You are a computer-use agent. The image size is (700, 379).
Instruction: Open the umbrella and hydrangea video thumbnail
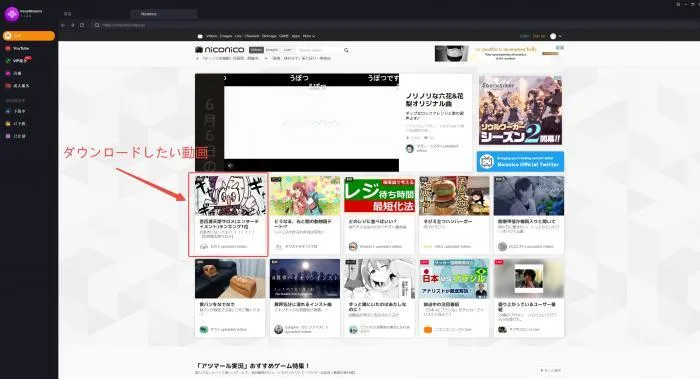coord(529,196)
